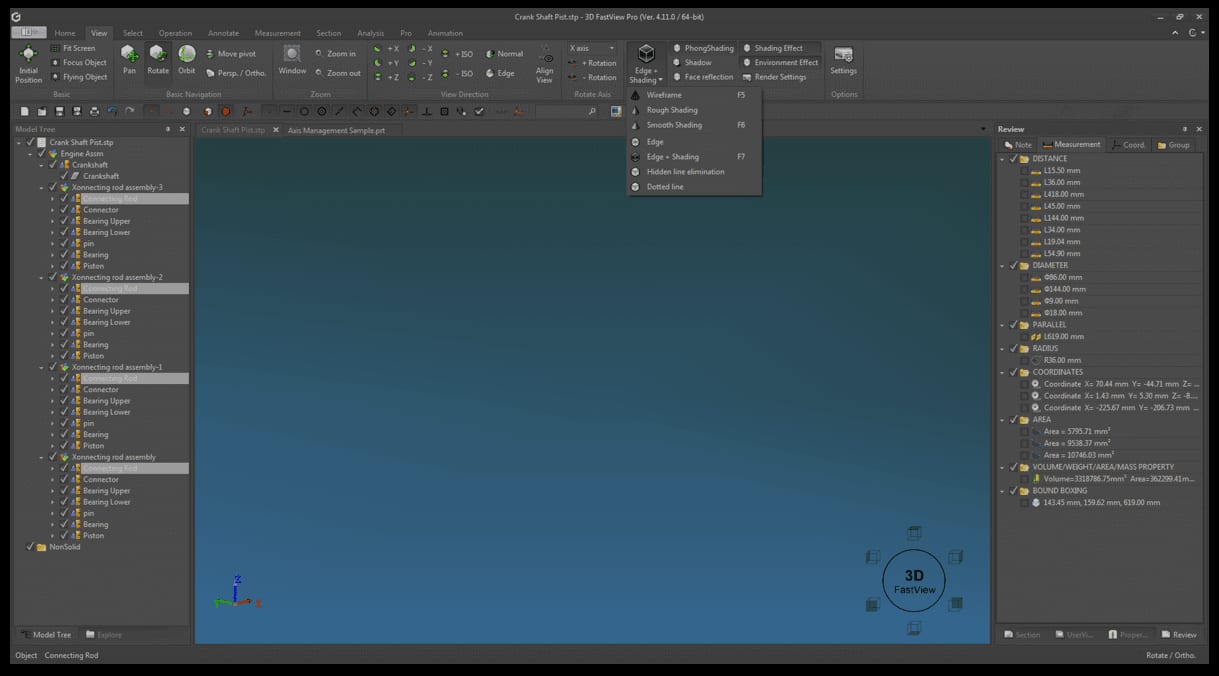Uncheck the NonSolid visibility checkbox
Image resolution: width=1219 pixels, height=676 pixels.
tap(29, 547)
